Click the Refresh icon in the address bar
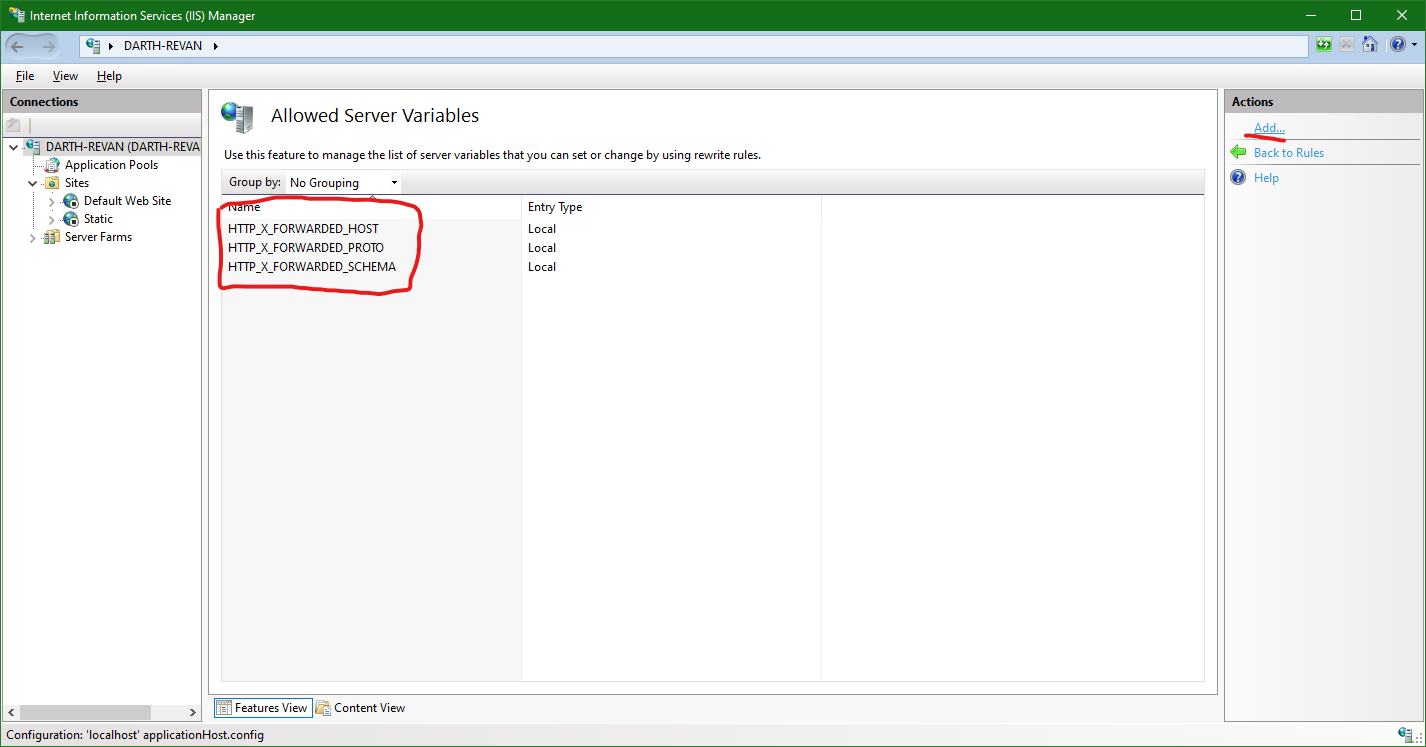Screen dimensions: 1426x747 tap(1323, 44)
